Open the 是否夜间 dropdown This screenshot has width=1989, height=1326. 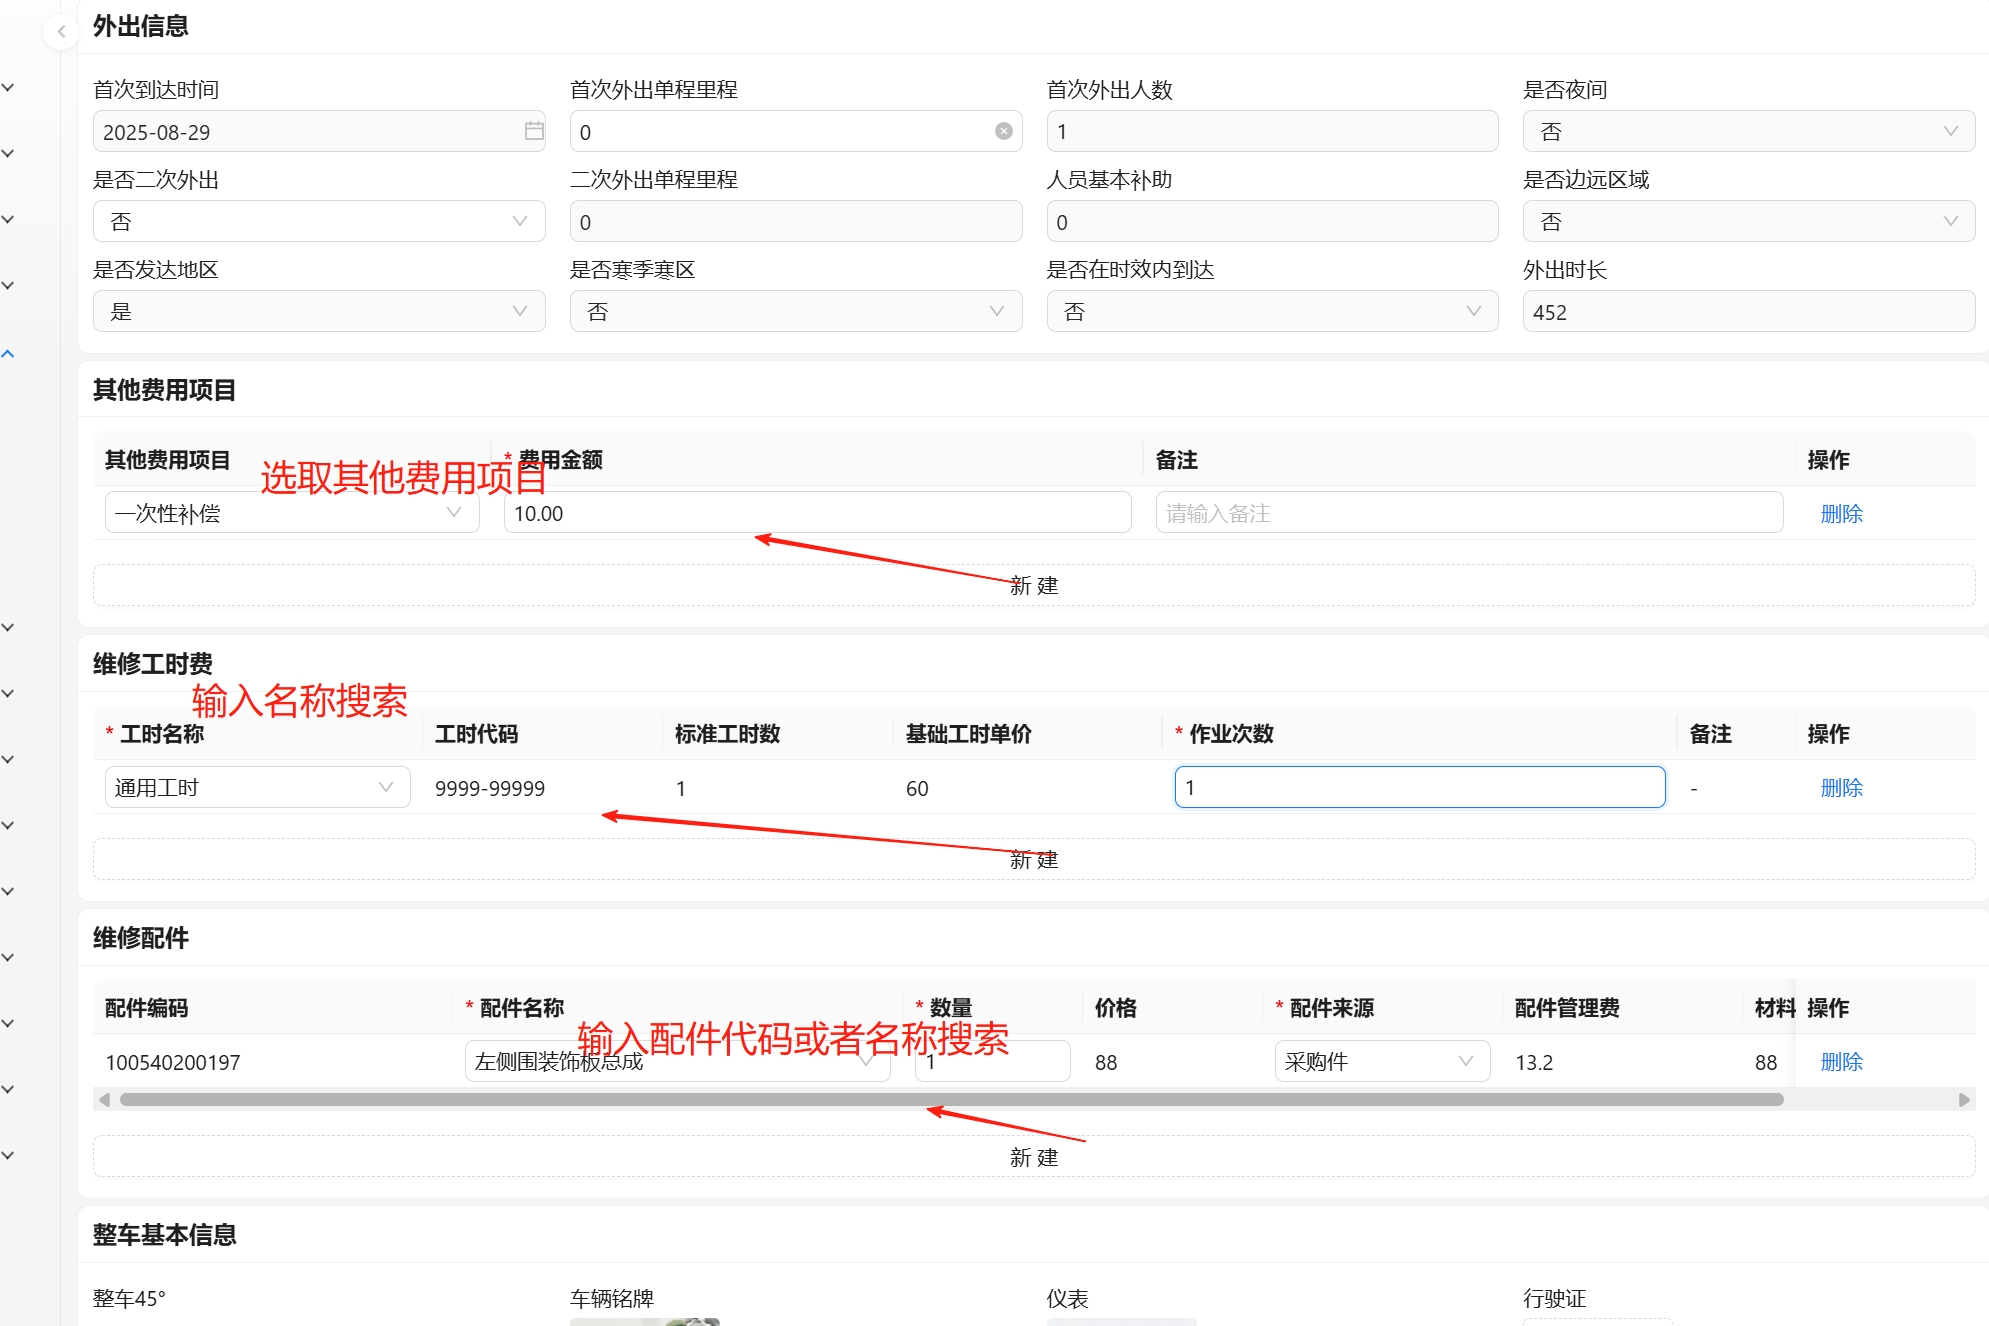pos(1748,131)
